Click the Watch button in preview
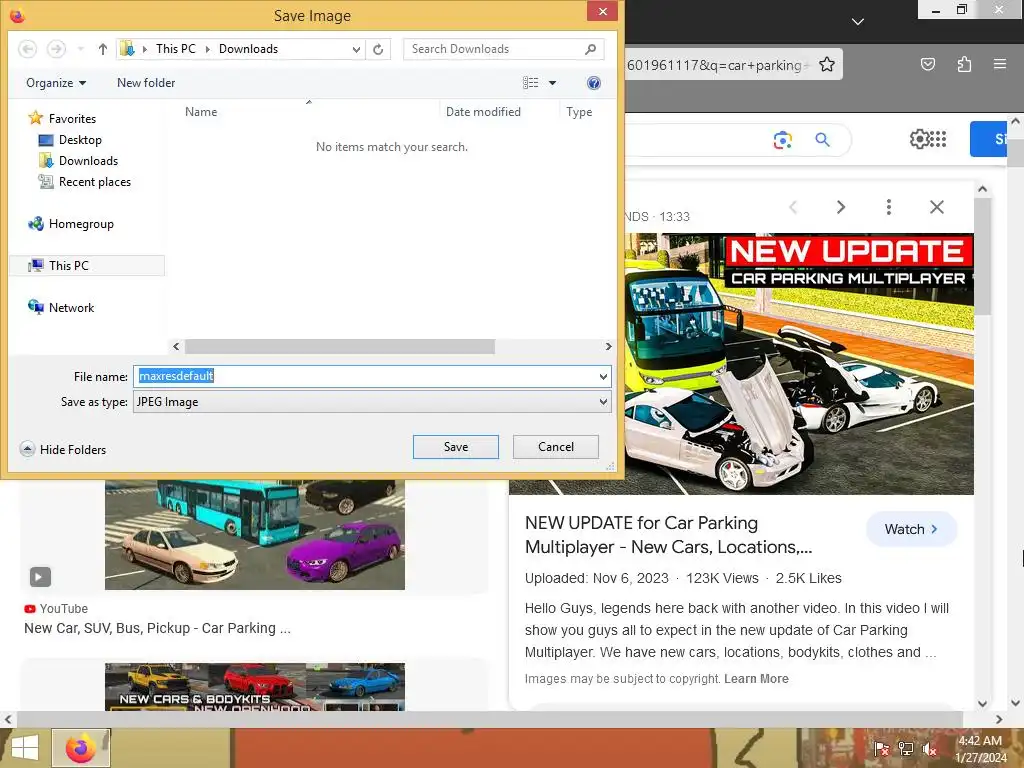 click(x=911, y=529)
